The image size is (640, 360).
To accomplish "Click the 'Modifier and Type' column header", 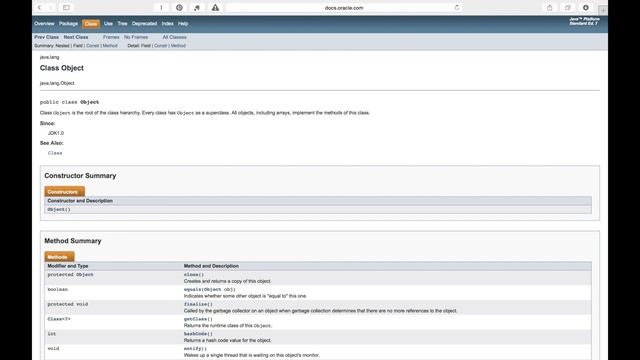I will pos(68,266).
